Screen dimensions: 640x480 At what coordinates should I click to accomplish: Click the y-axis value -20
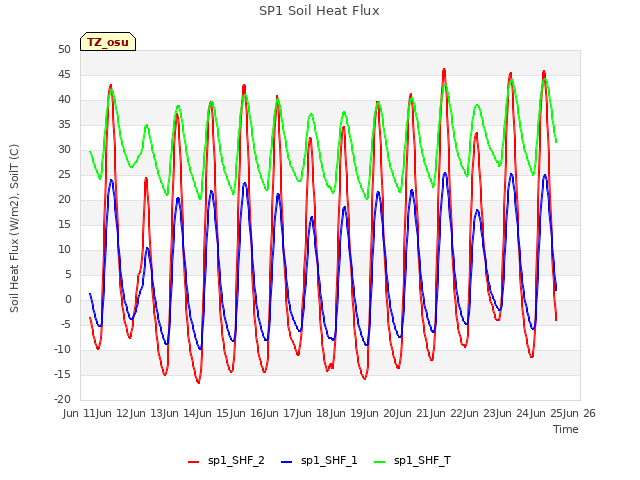click(62, 399)
